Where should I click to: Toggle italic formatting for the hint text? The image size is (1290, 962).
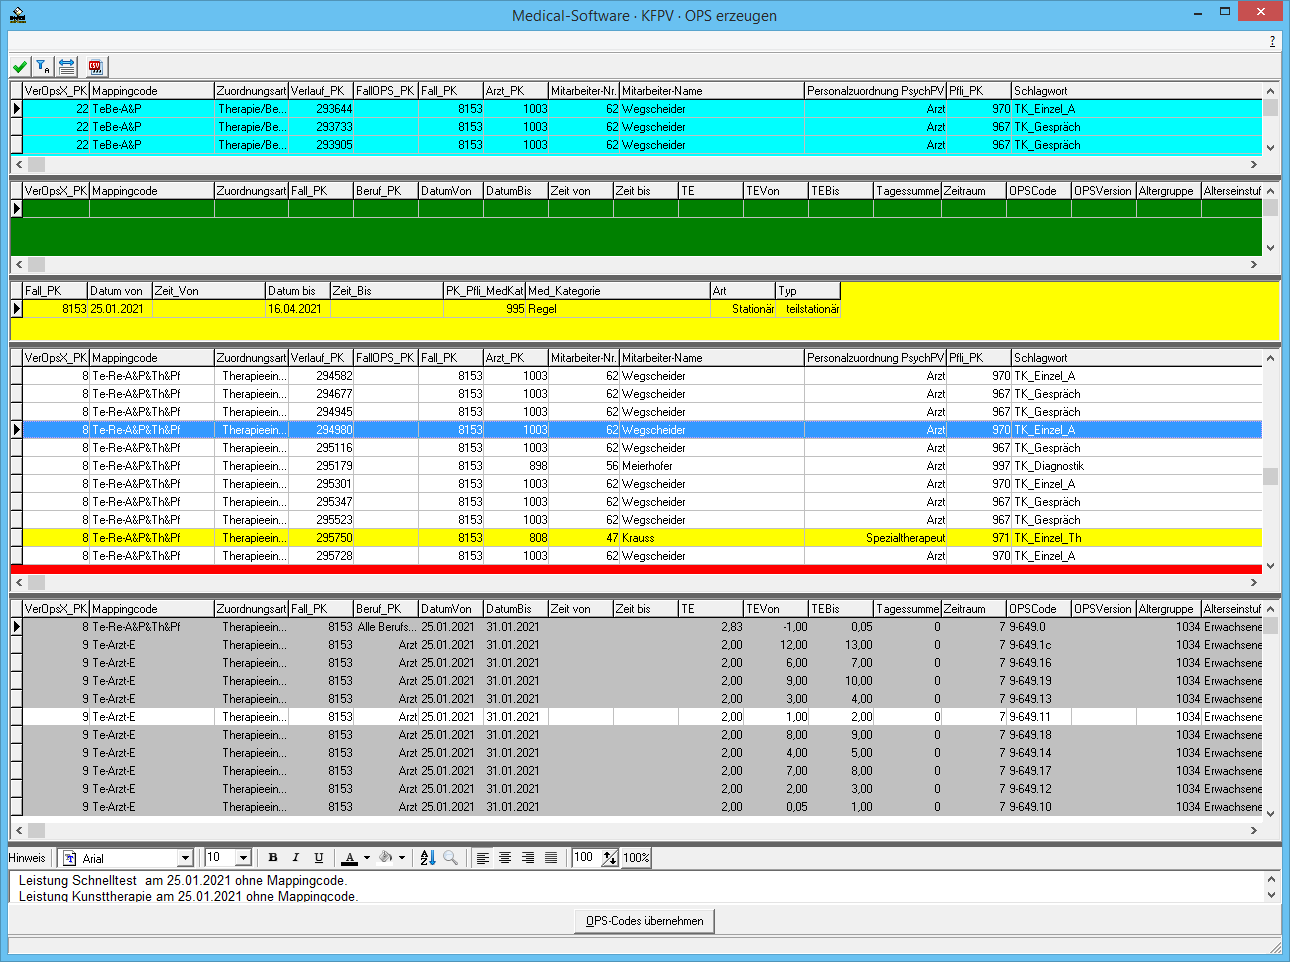(x=296, y=857)
